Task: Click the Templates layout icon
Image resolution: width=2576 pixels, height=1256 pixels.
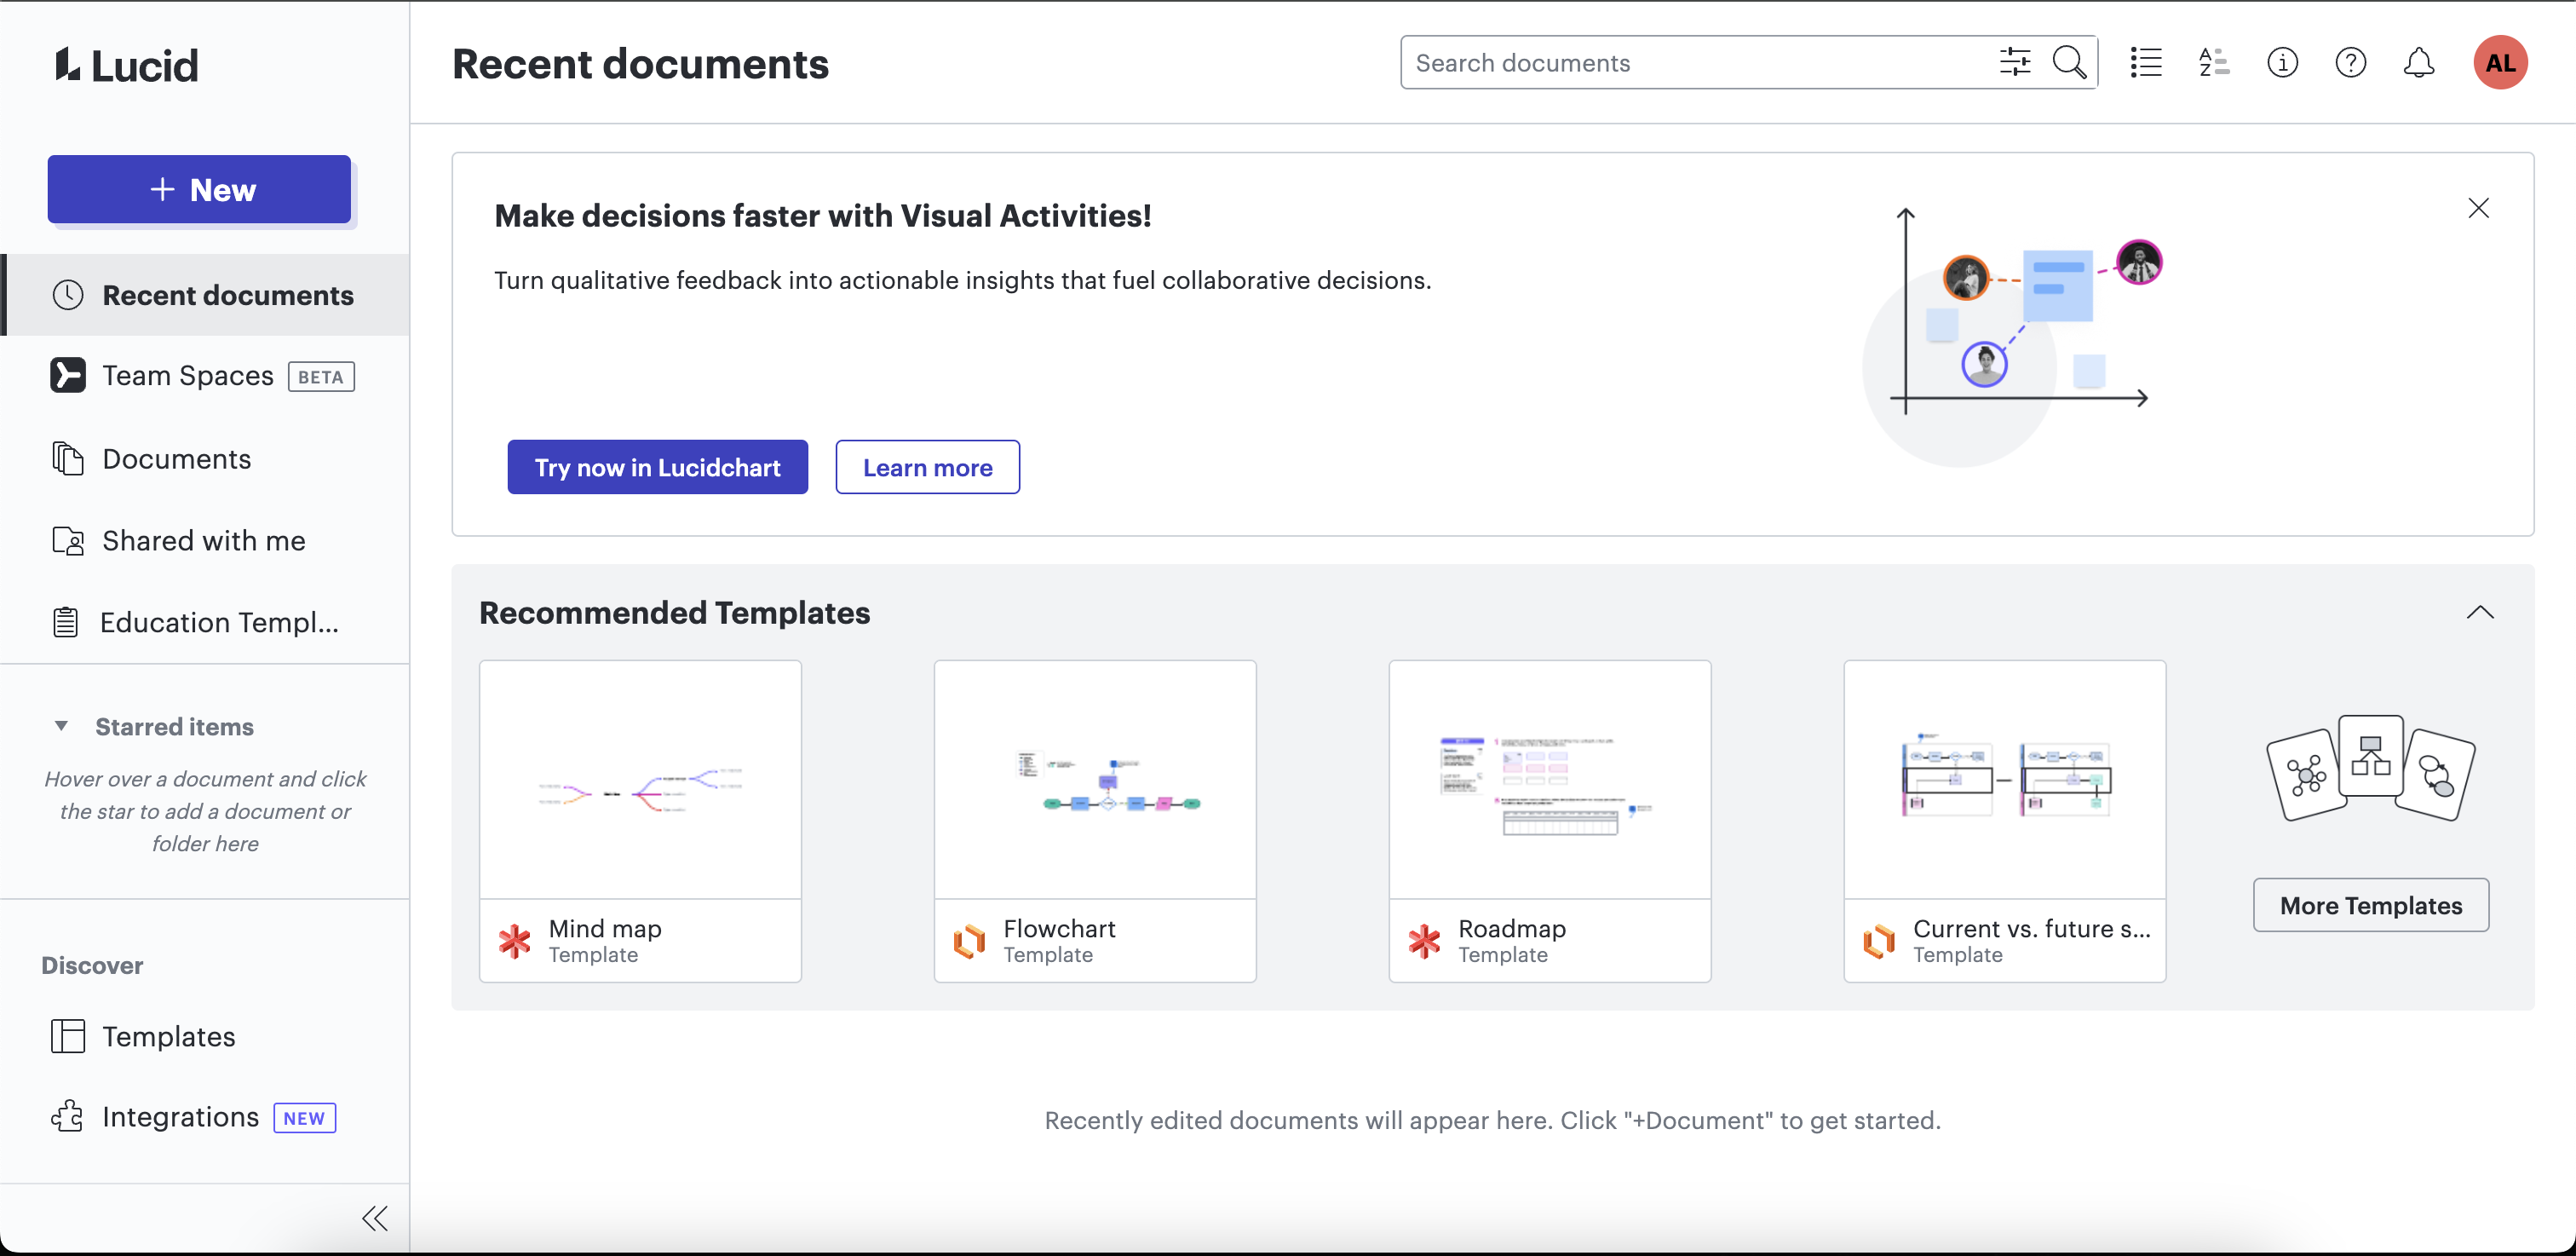Action: pos(67,1036)
